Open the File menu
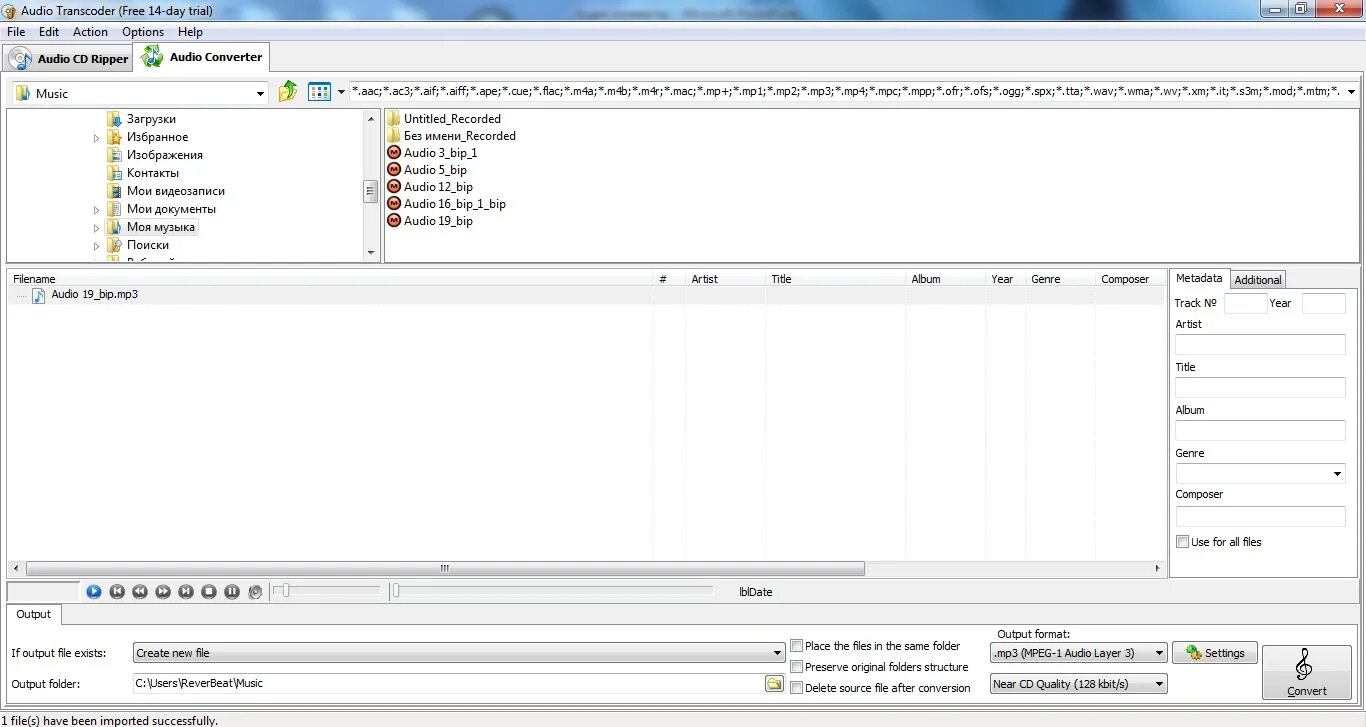The image size is (1366, 727). 16,32
